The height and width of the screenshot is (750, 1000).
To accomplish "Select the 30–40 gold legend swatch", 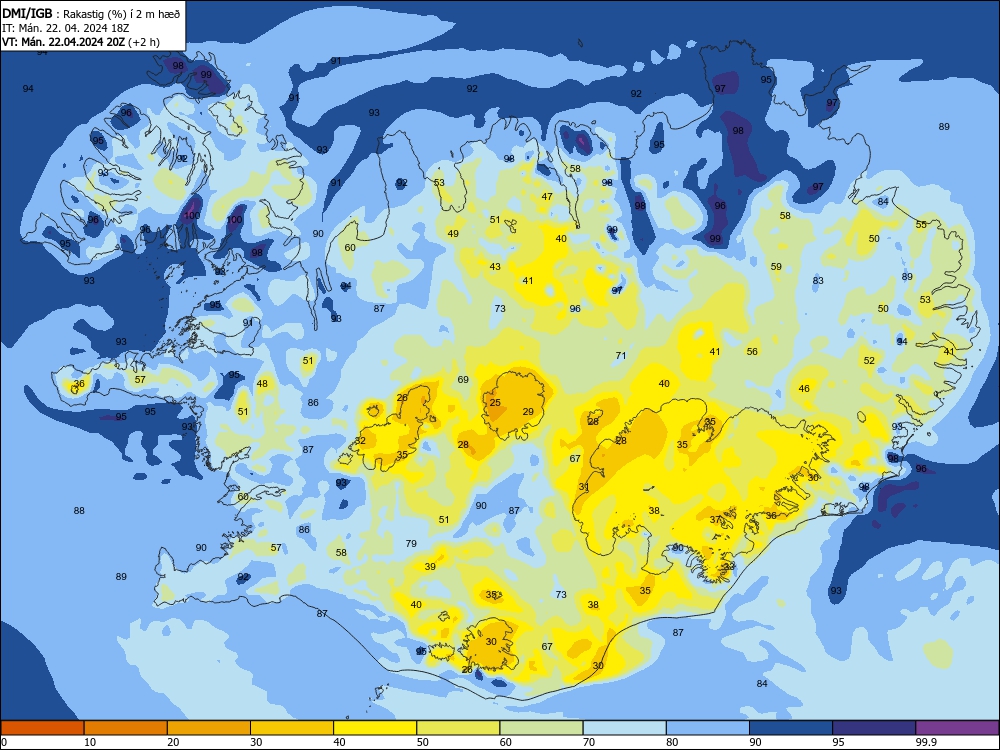I will [x=292, y=728].
